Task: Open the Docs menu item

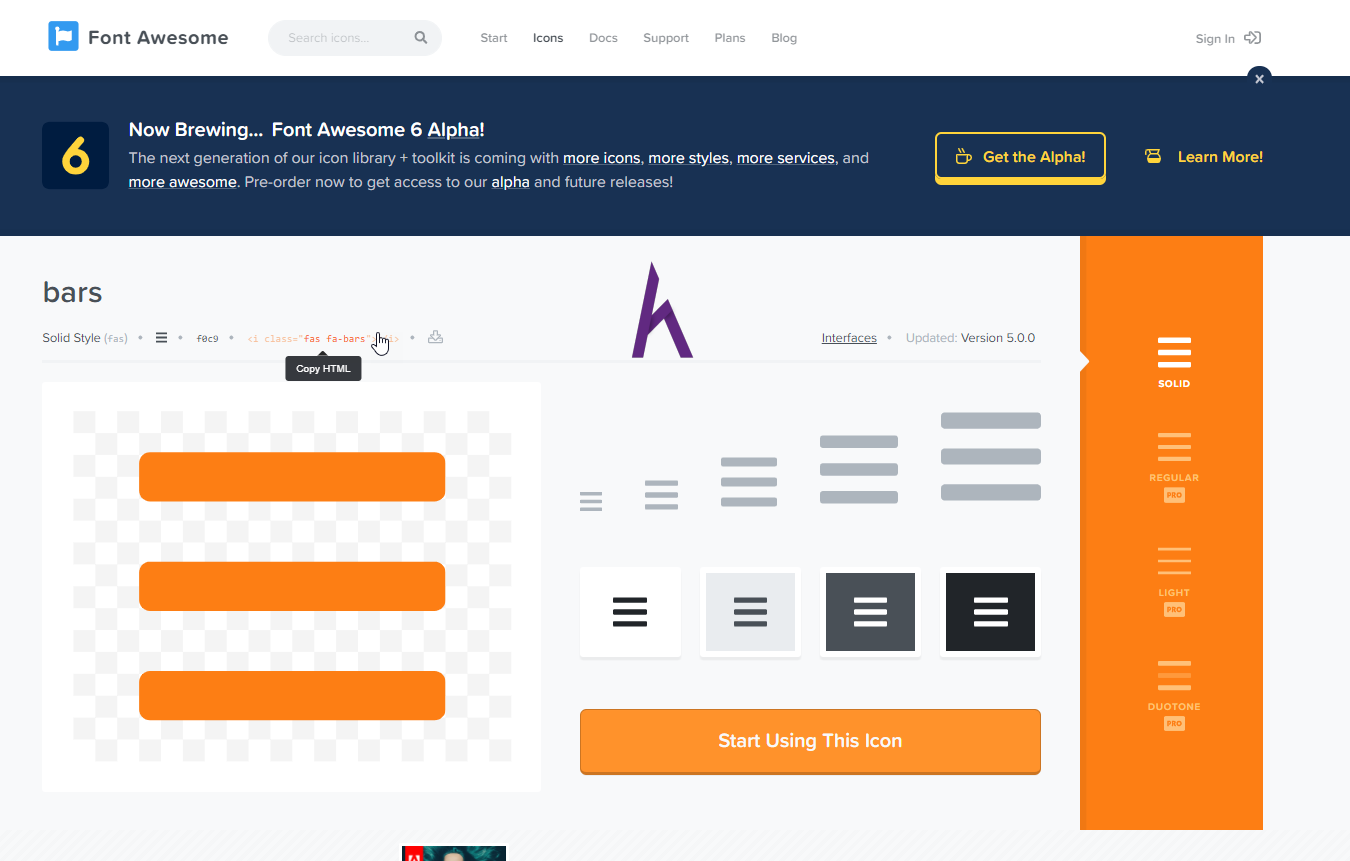Action: 603,38
